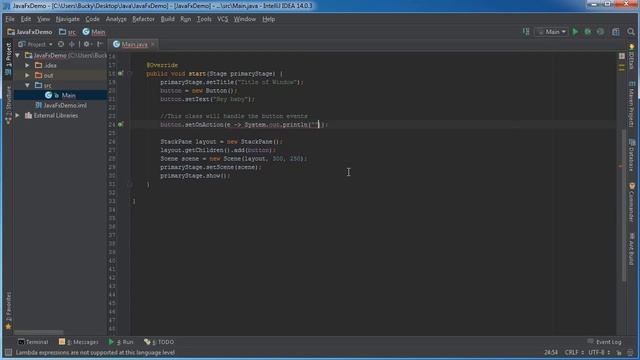Open the TODO tool window button
Viewport: 640px width, 360px height.
tap(159, 342)
